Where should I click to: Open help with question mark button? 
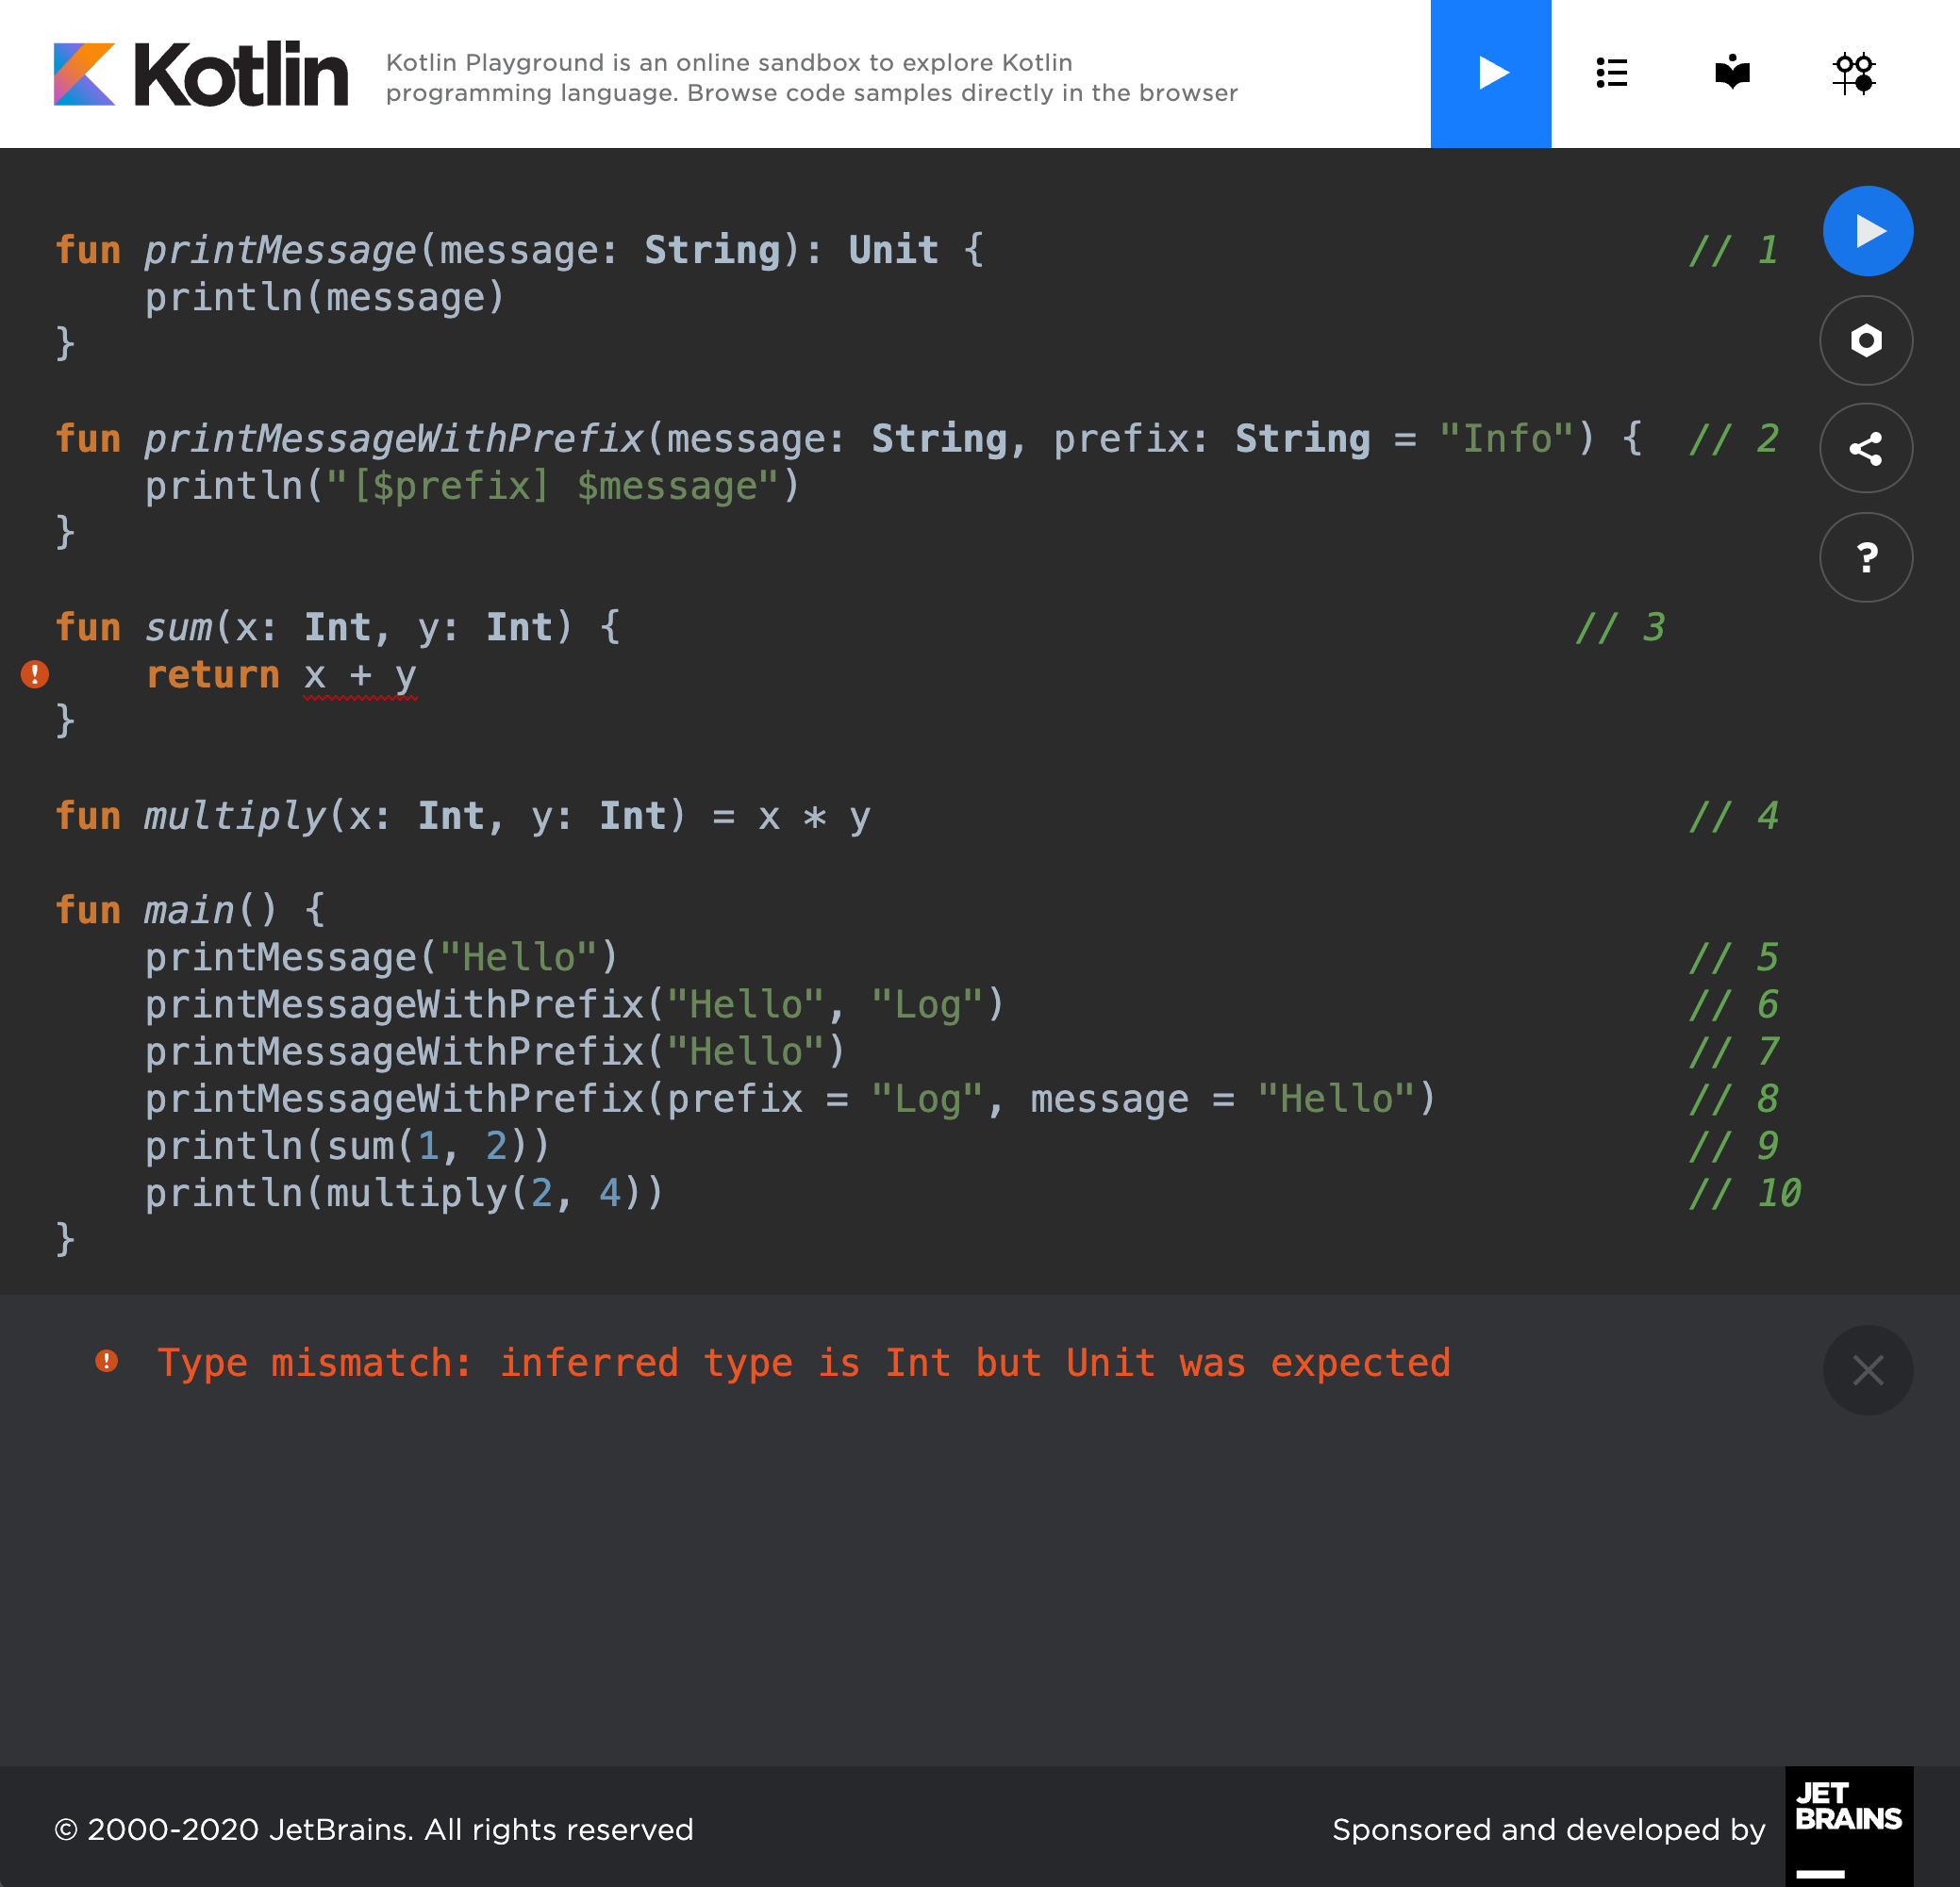(x=1866, y=557)
